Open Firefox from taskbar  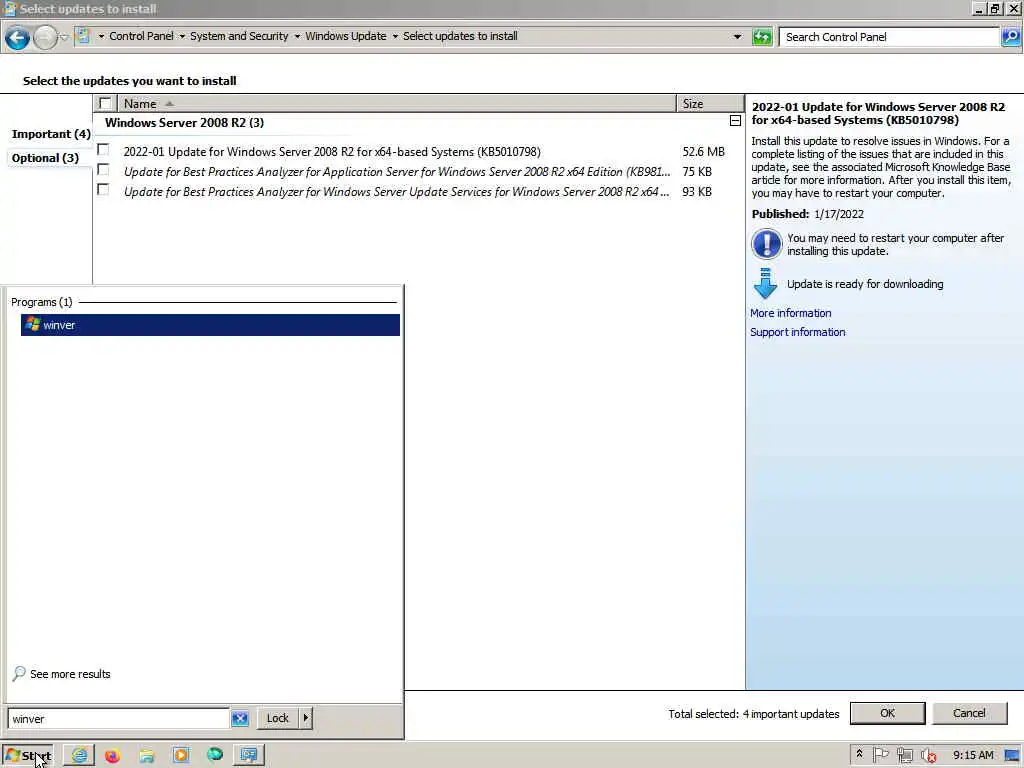click(113, 756)
